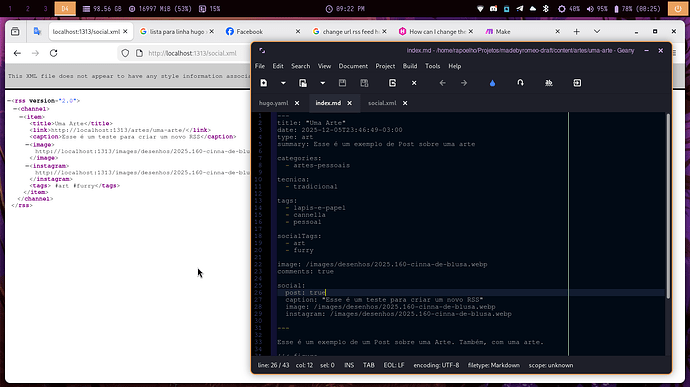Click Save All icon in Geany toolbar
The width and height of the screenshot is (690, 387).
[364, 83]
